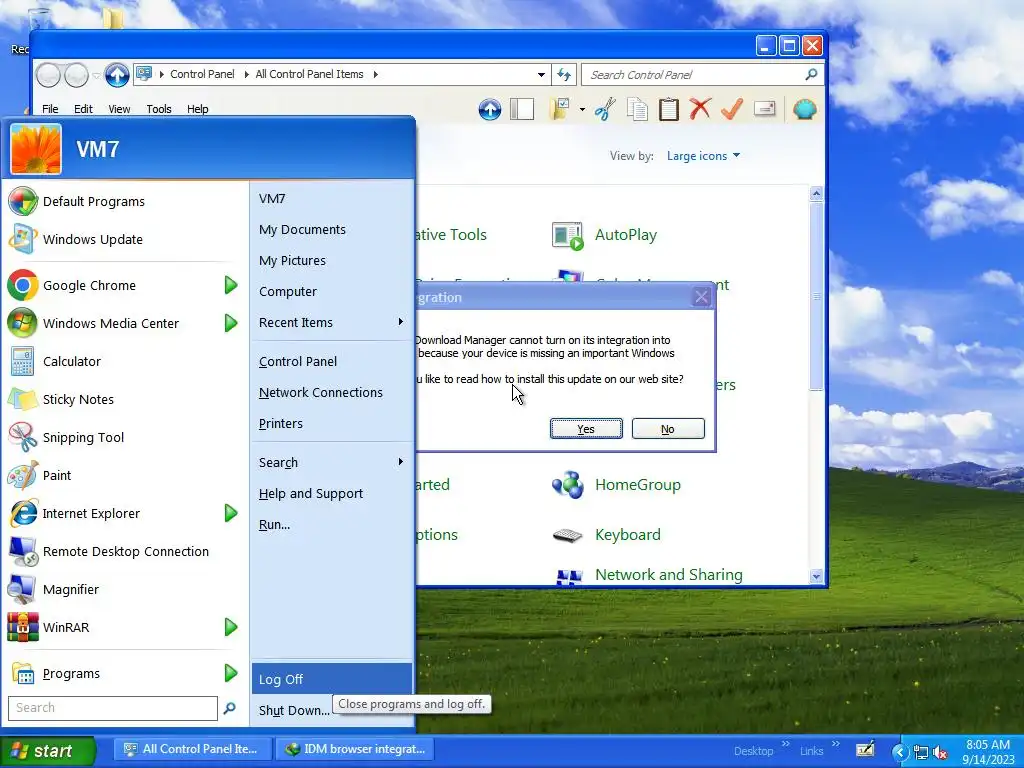Expand Internet Explorer jump list arrow

click(231, 513)
